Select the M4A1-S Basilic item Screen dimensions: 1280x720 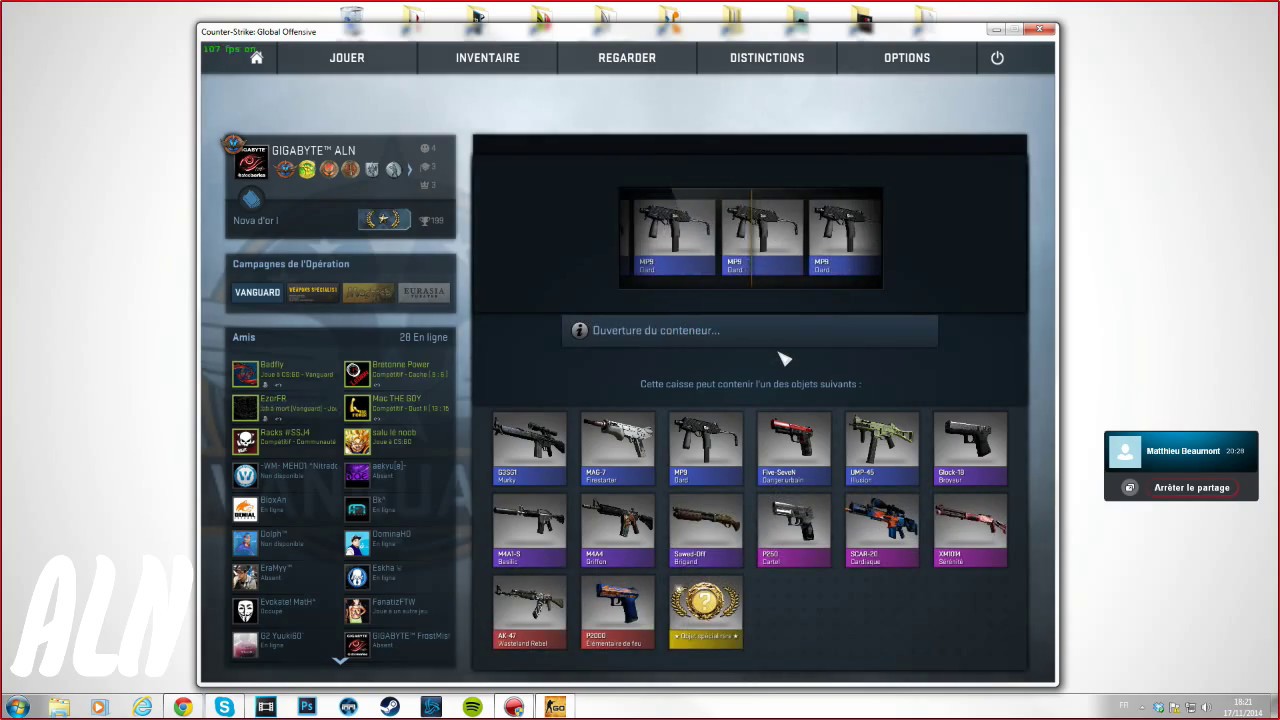coord(530,530)
